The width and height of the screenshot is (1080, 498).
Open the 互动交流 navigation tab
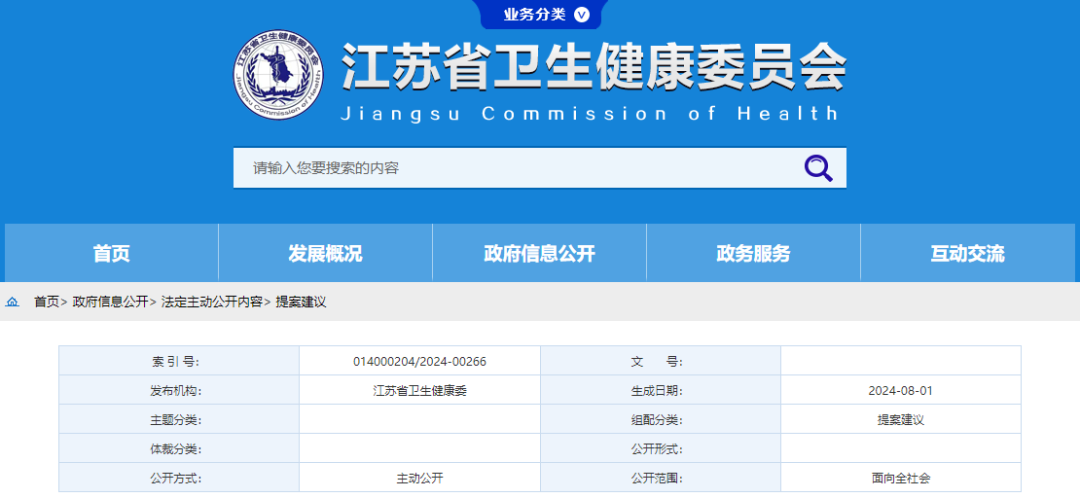coord(968,253)
